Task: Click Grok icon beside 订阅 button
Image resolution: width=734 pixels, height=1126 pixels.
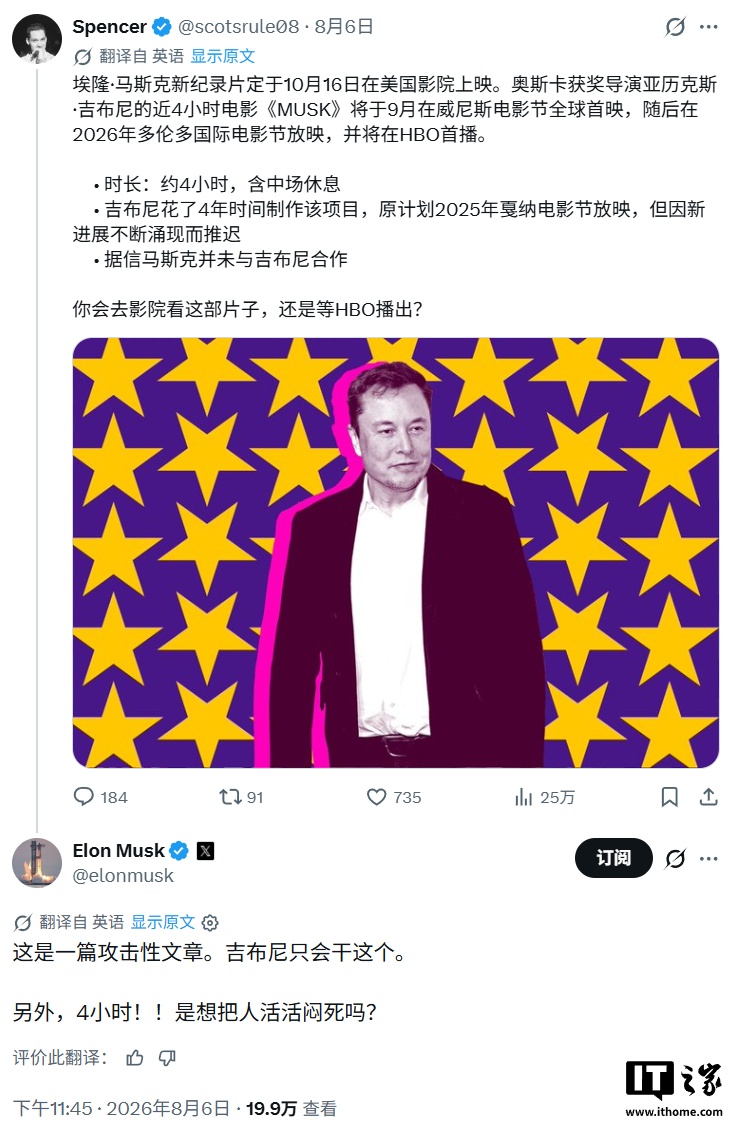Action: (675, 858)
